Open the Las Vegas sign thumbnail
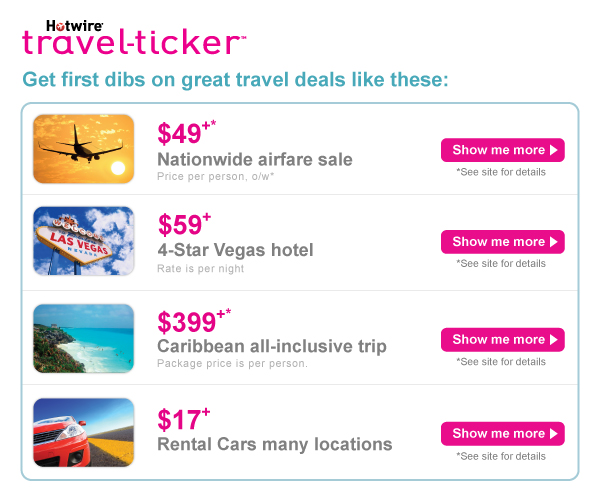Screen dimensions: 601x501 point(83,241)
